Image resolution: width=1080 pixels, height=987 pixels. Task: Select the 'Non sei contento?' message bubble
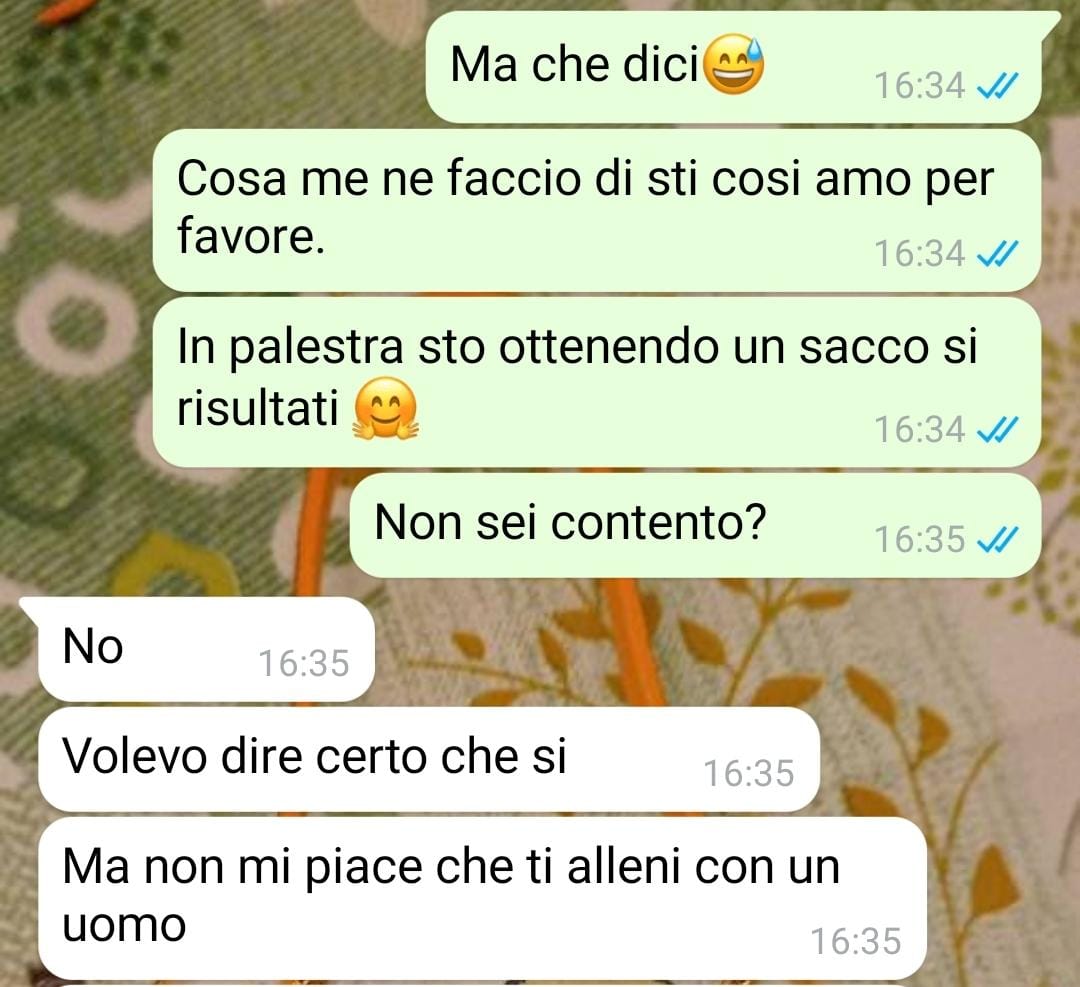(696, 526)
